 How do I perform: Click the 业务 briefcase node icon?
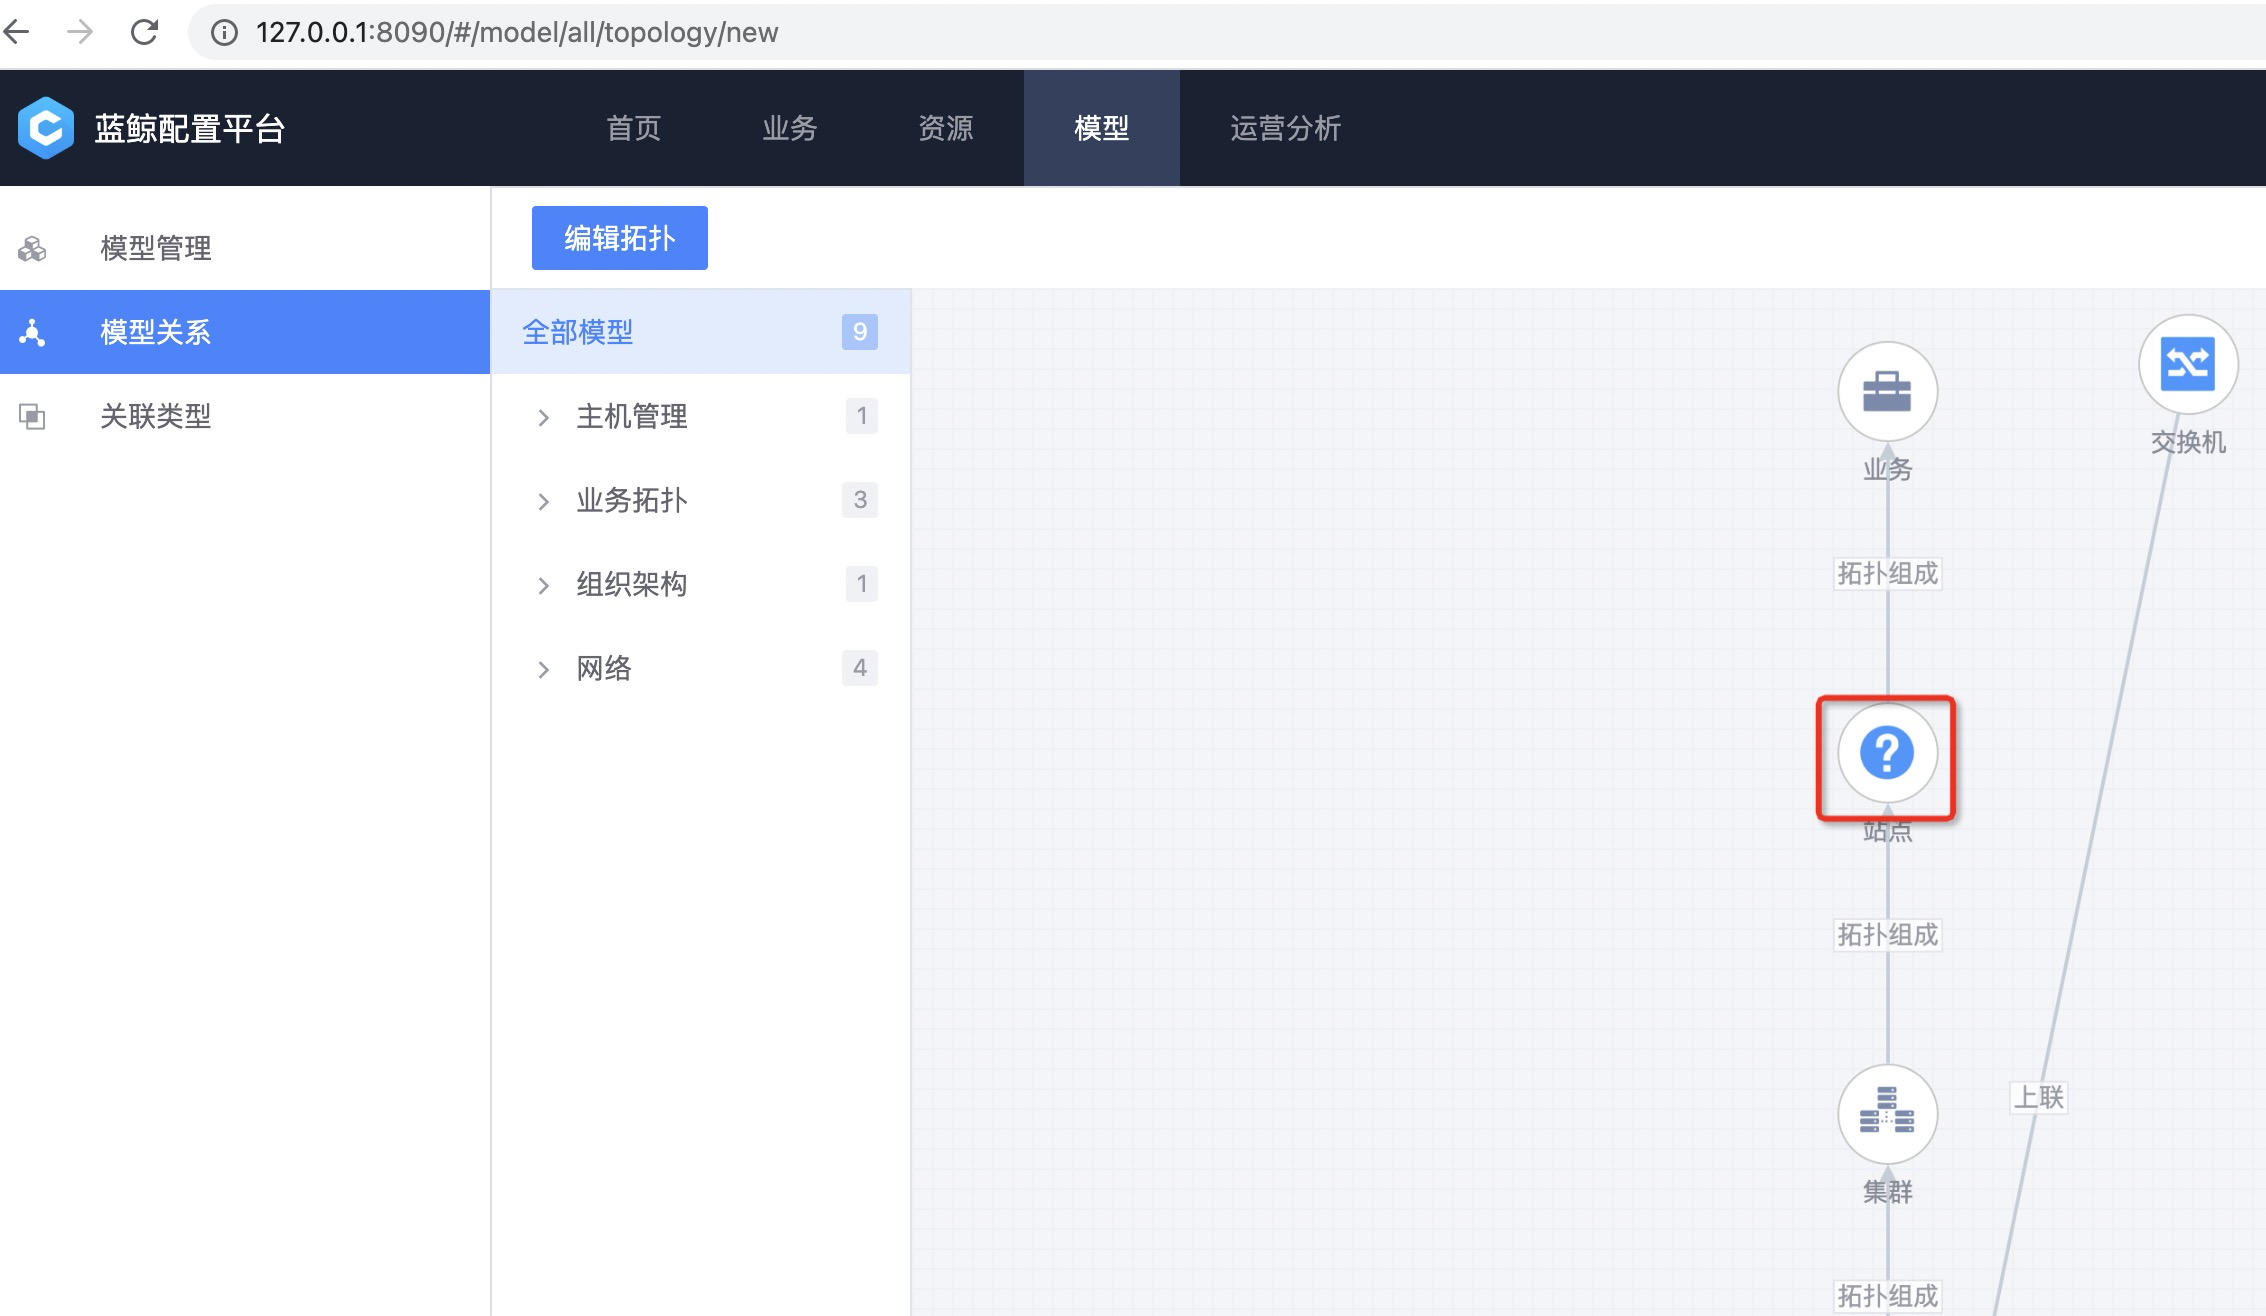click(x=1887, y=392)
